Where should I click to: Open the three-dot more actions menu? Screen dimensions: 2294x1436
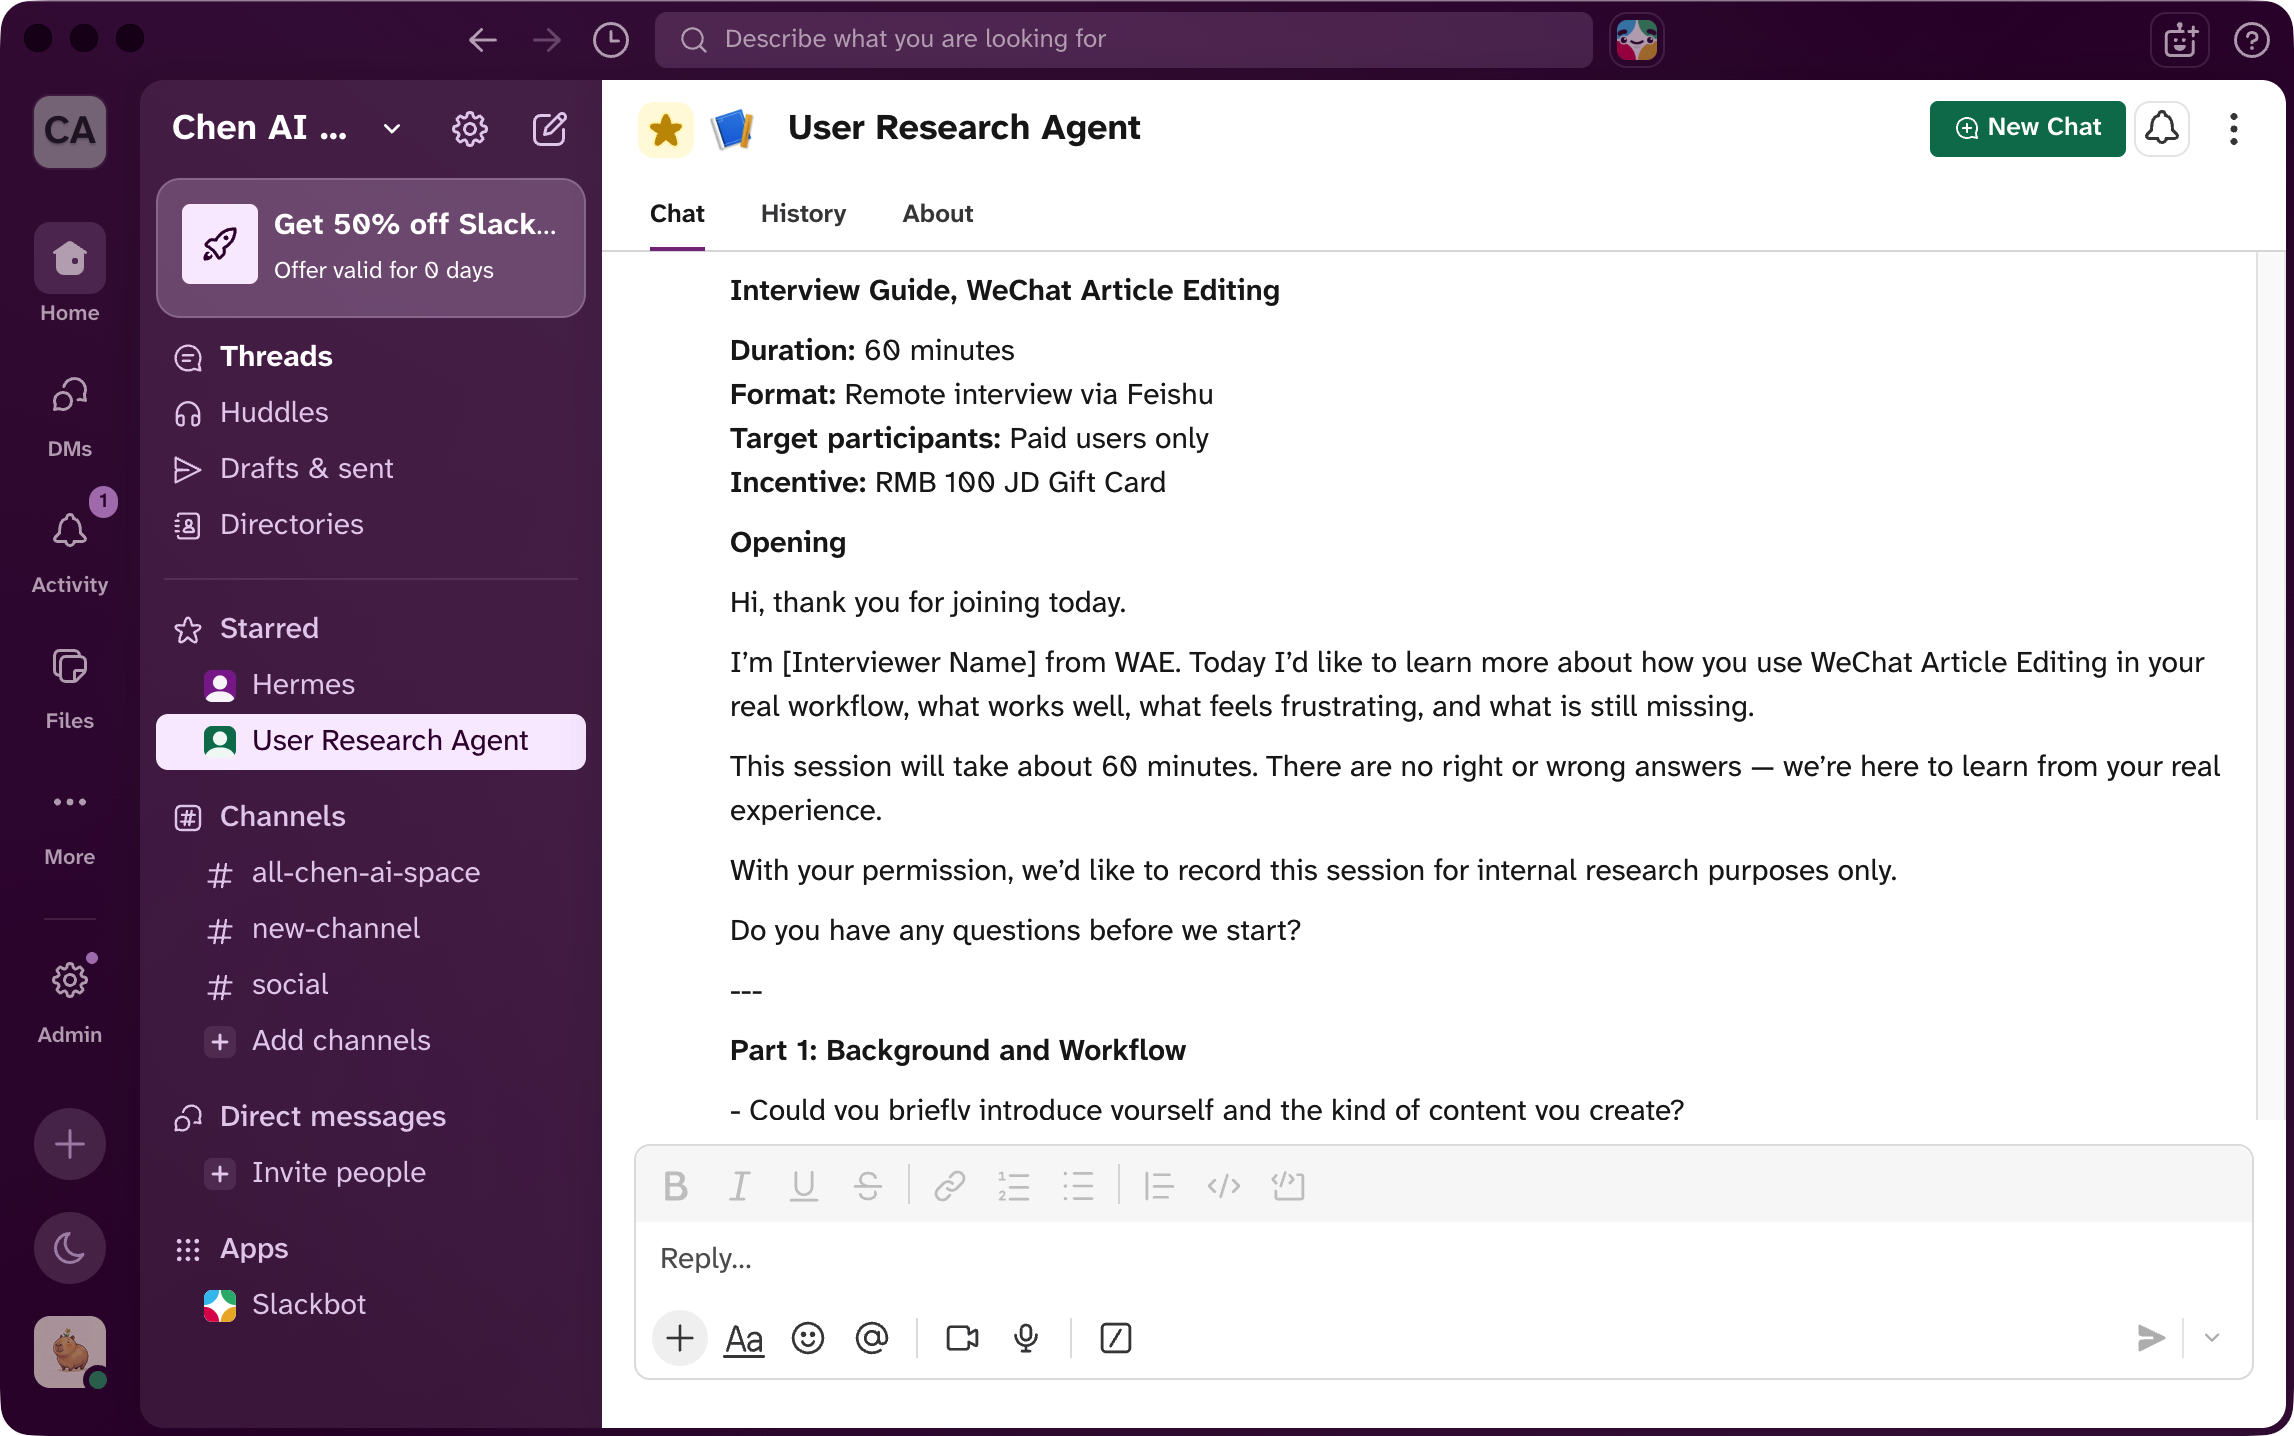(x=2233, y=128)
